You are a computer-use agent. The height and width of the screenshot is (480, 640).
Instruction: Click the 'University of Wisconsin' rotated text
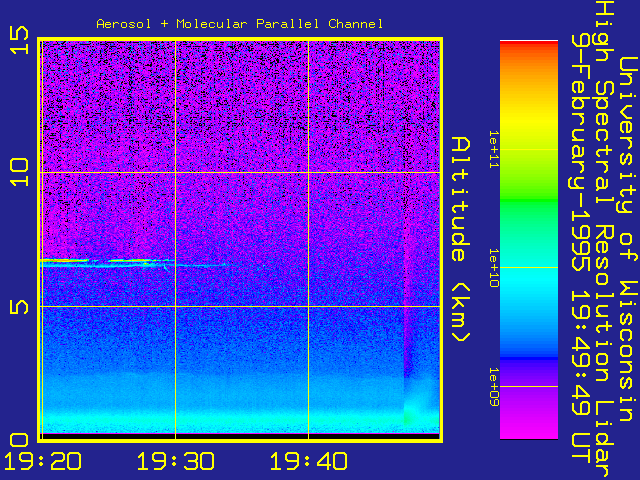click(629, 239)
